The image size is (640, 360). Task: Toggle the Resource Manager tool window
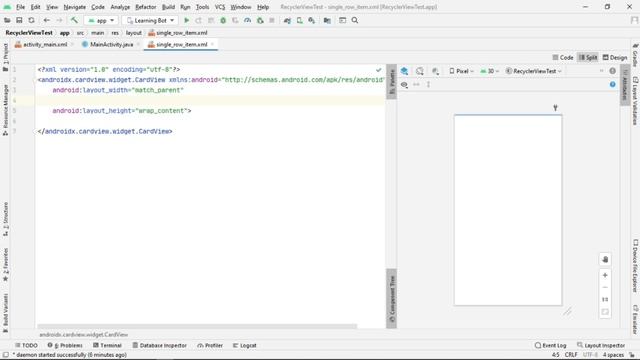tap(5, 109)
